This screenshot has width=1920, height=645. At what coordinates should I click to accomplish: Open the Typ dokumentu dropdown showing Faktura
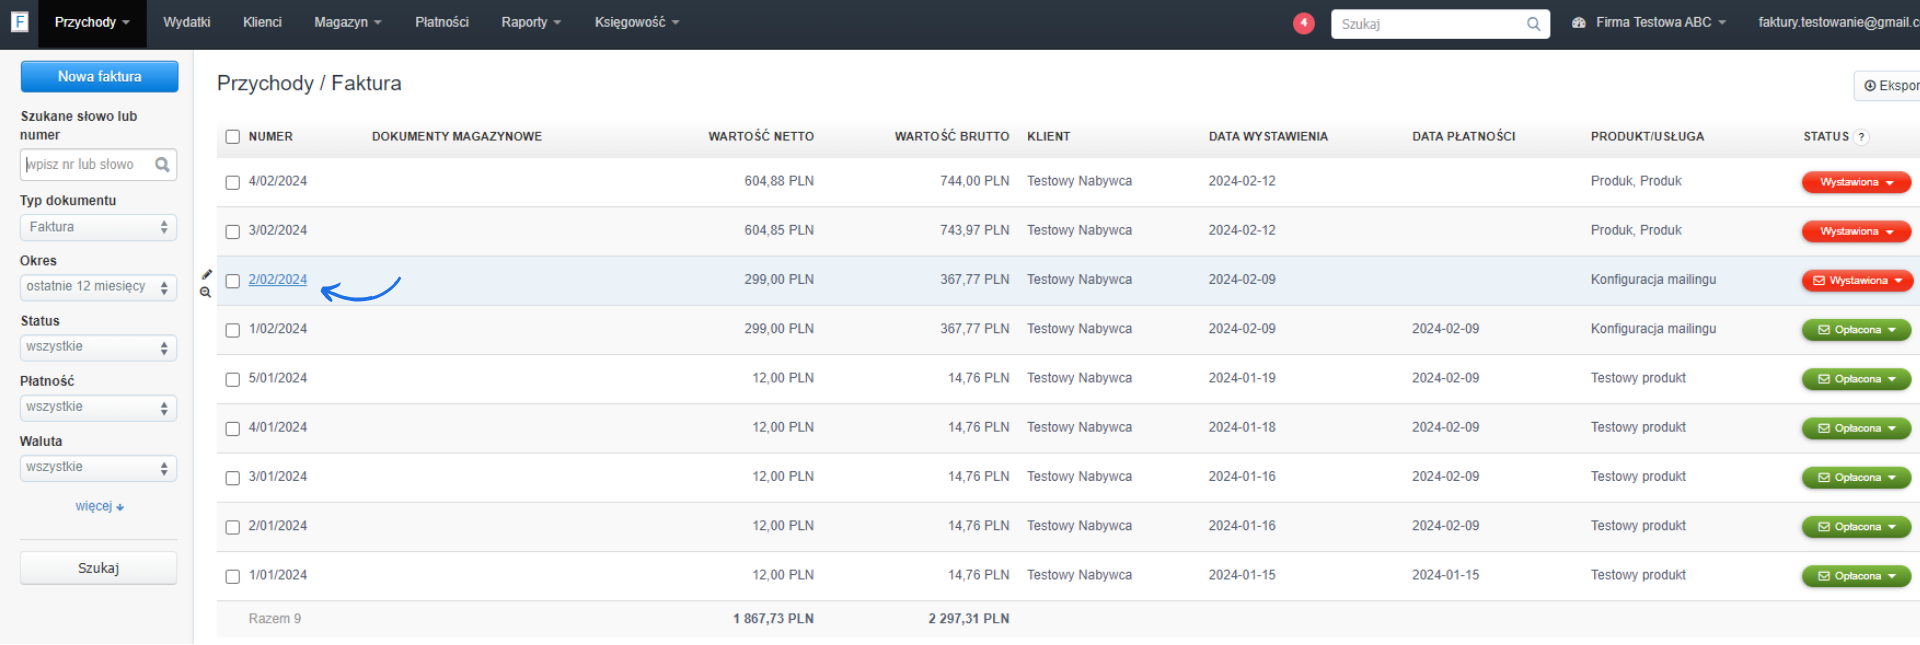(x=98, y=228)
